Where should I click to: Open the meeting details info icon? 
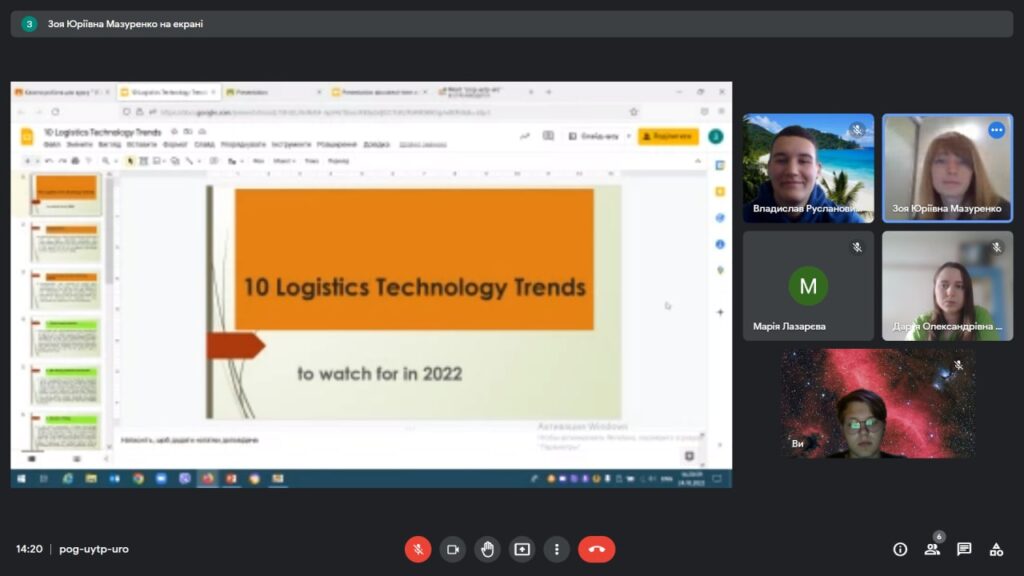click(900, 549)
